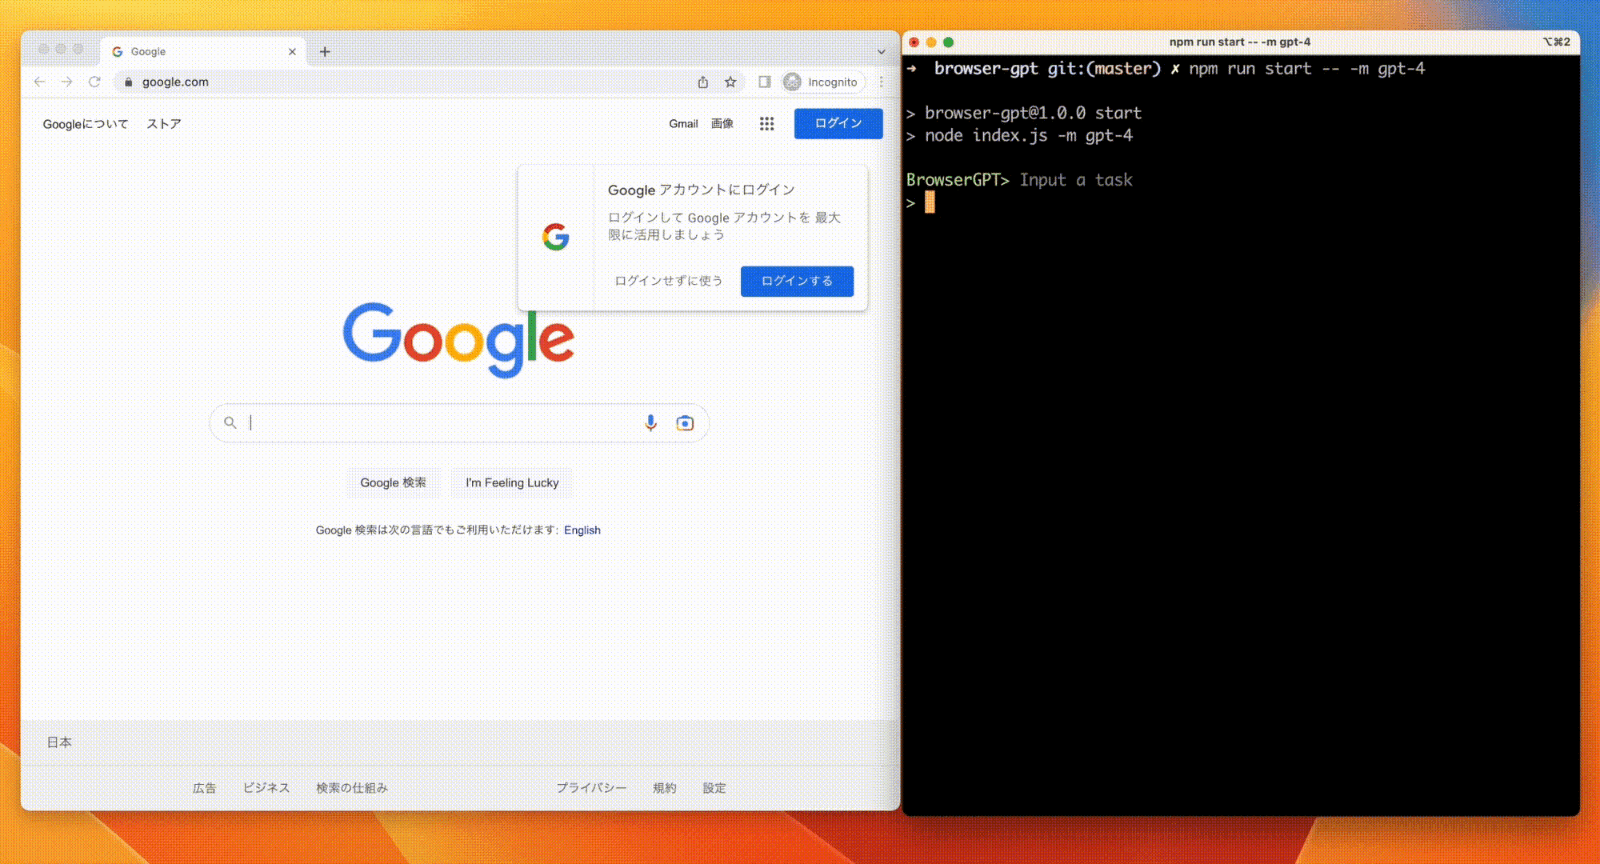This screenshot has height=864, width=1600.
Task: Open 検索の仕組み footer link
Action: click(352, 788)
